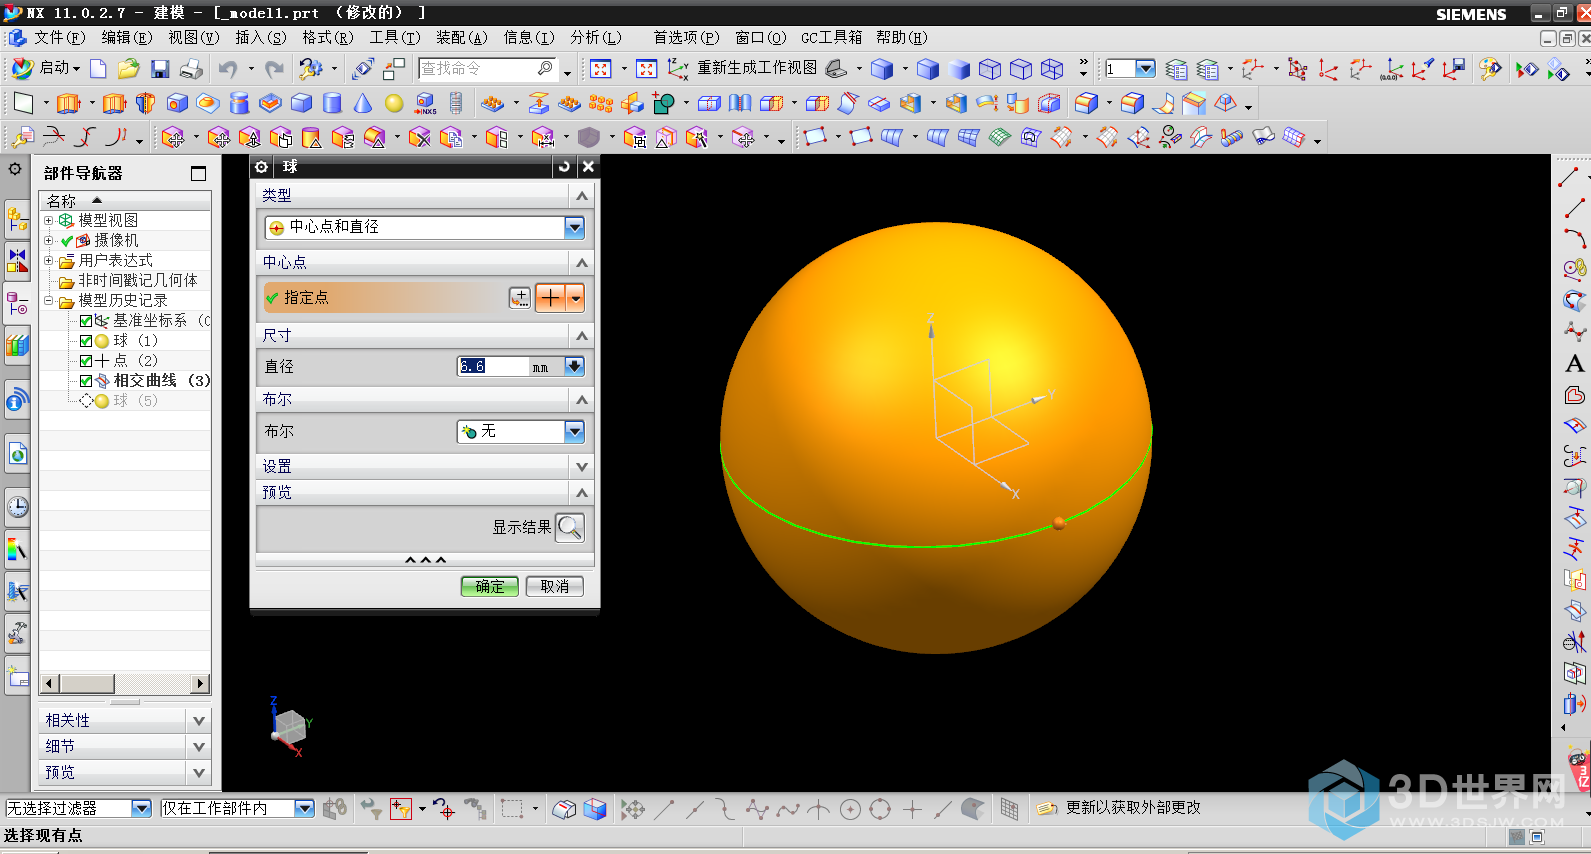The width and height of the screenshot is (1591, 854).
Task: Click the Show Result magnifier icon
Action: pos(570,527)
